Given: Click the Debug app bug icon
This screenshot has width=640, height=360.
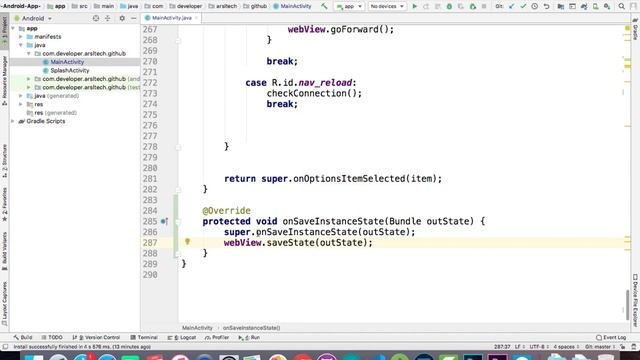Looking at the screenshot, I should tap(449, 6).
